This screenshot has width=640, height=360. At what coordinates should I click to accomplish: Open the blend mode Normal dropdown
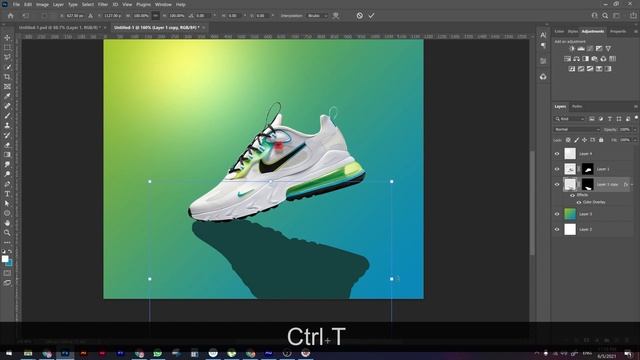[577, 129]
